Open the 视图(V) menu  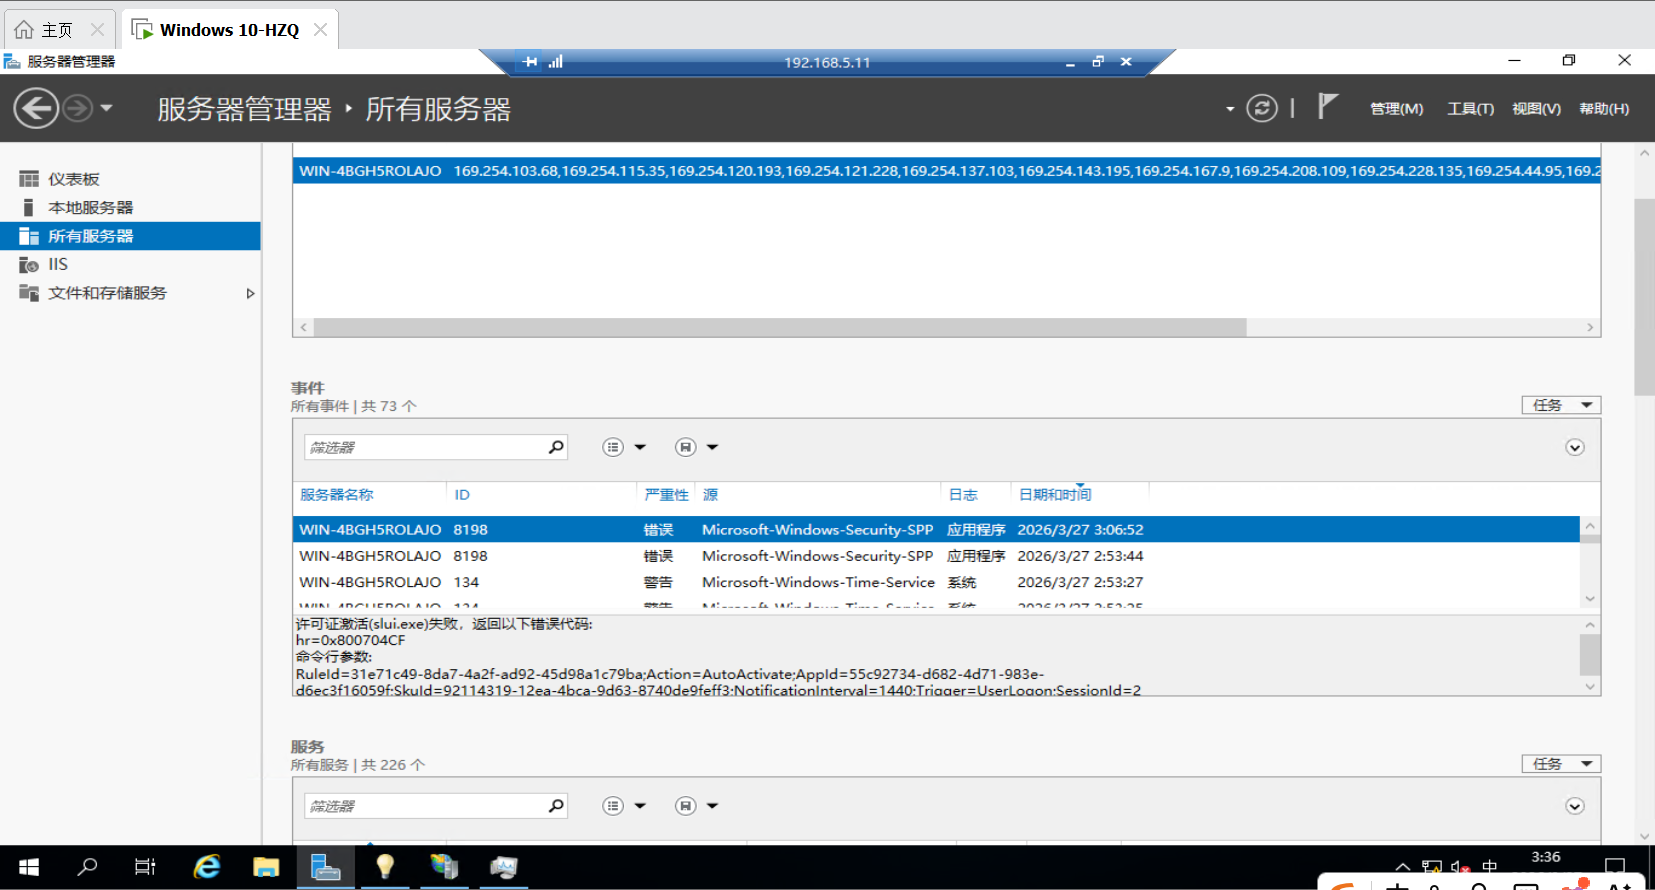(x=1536, y=109)
